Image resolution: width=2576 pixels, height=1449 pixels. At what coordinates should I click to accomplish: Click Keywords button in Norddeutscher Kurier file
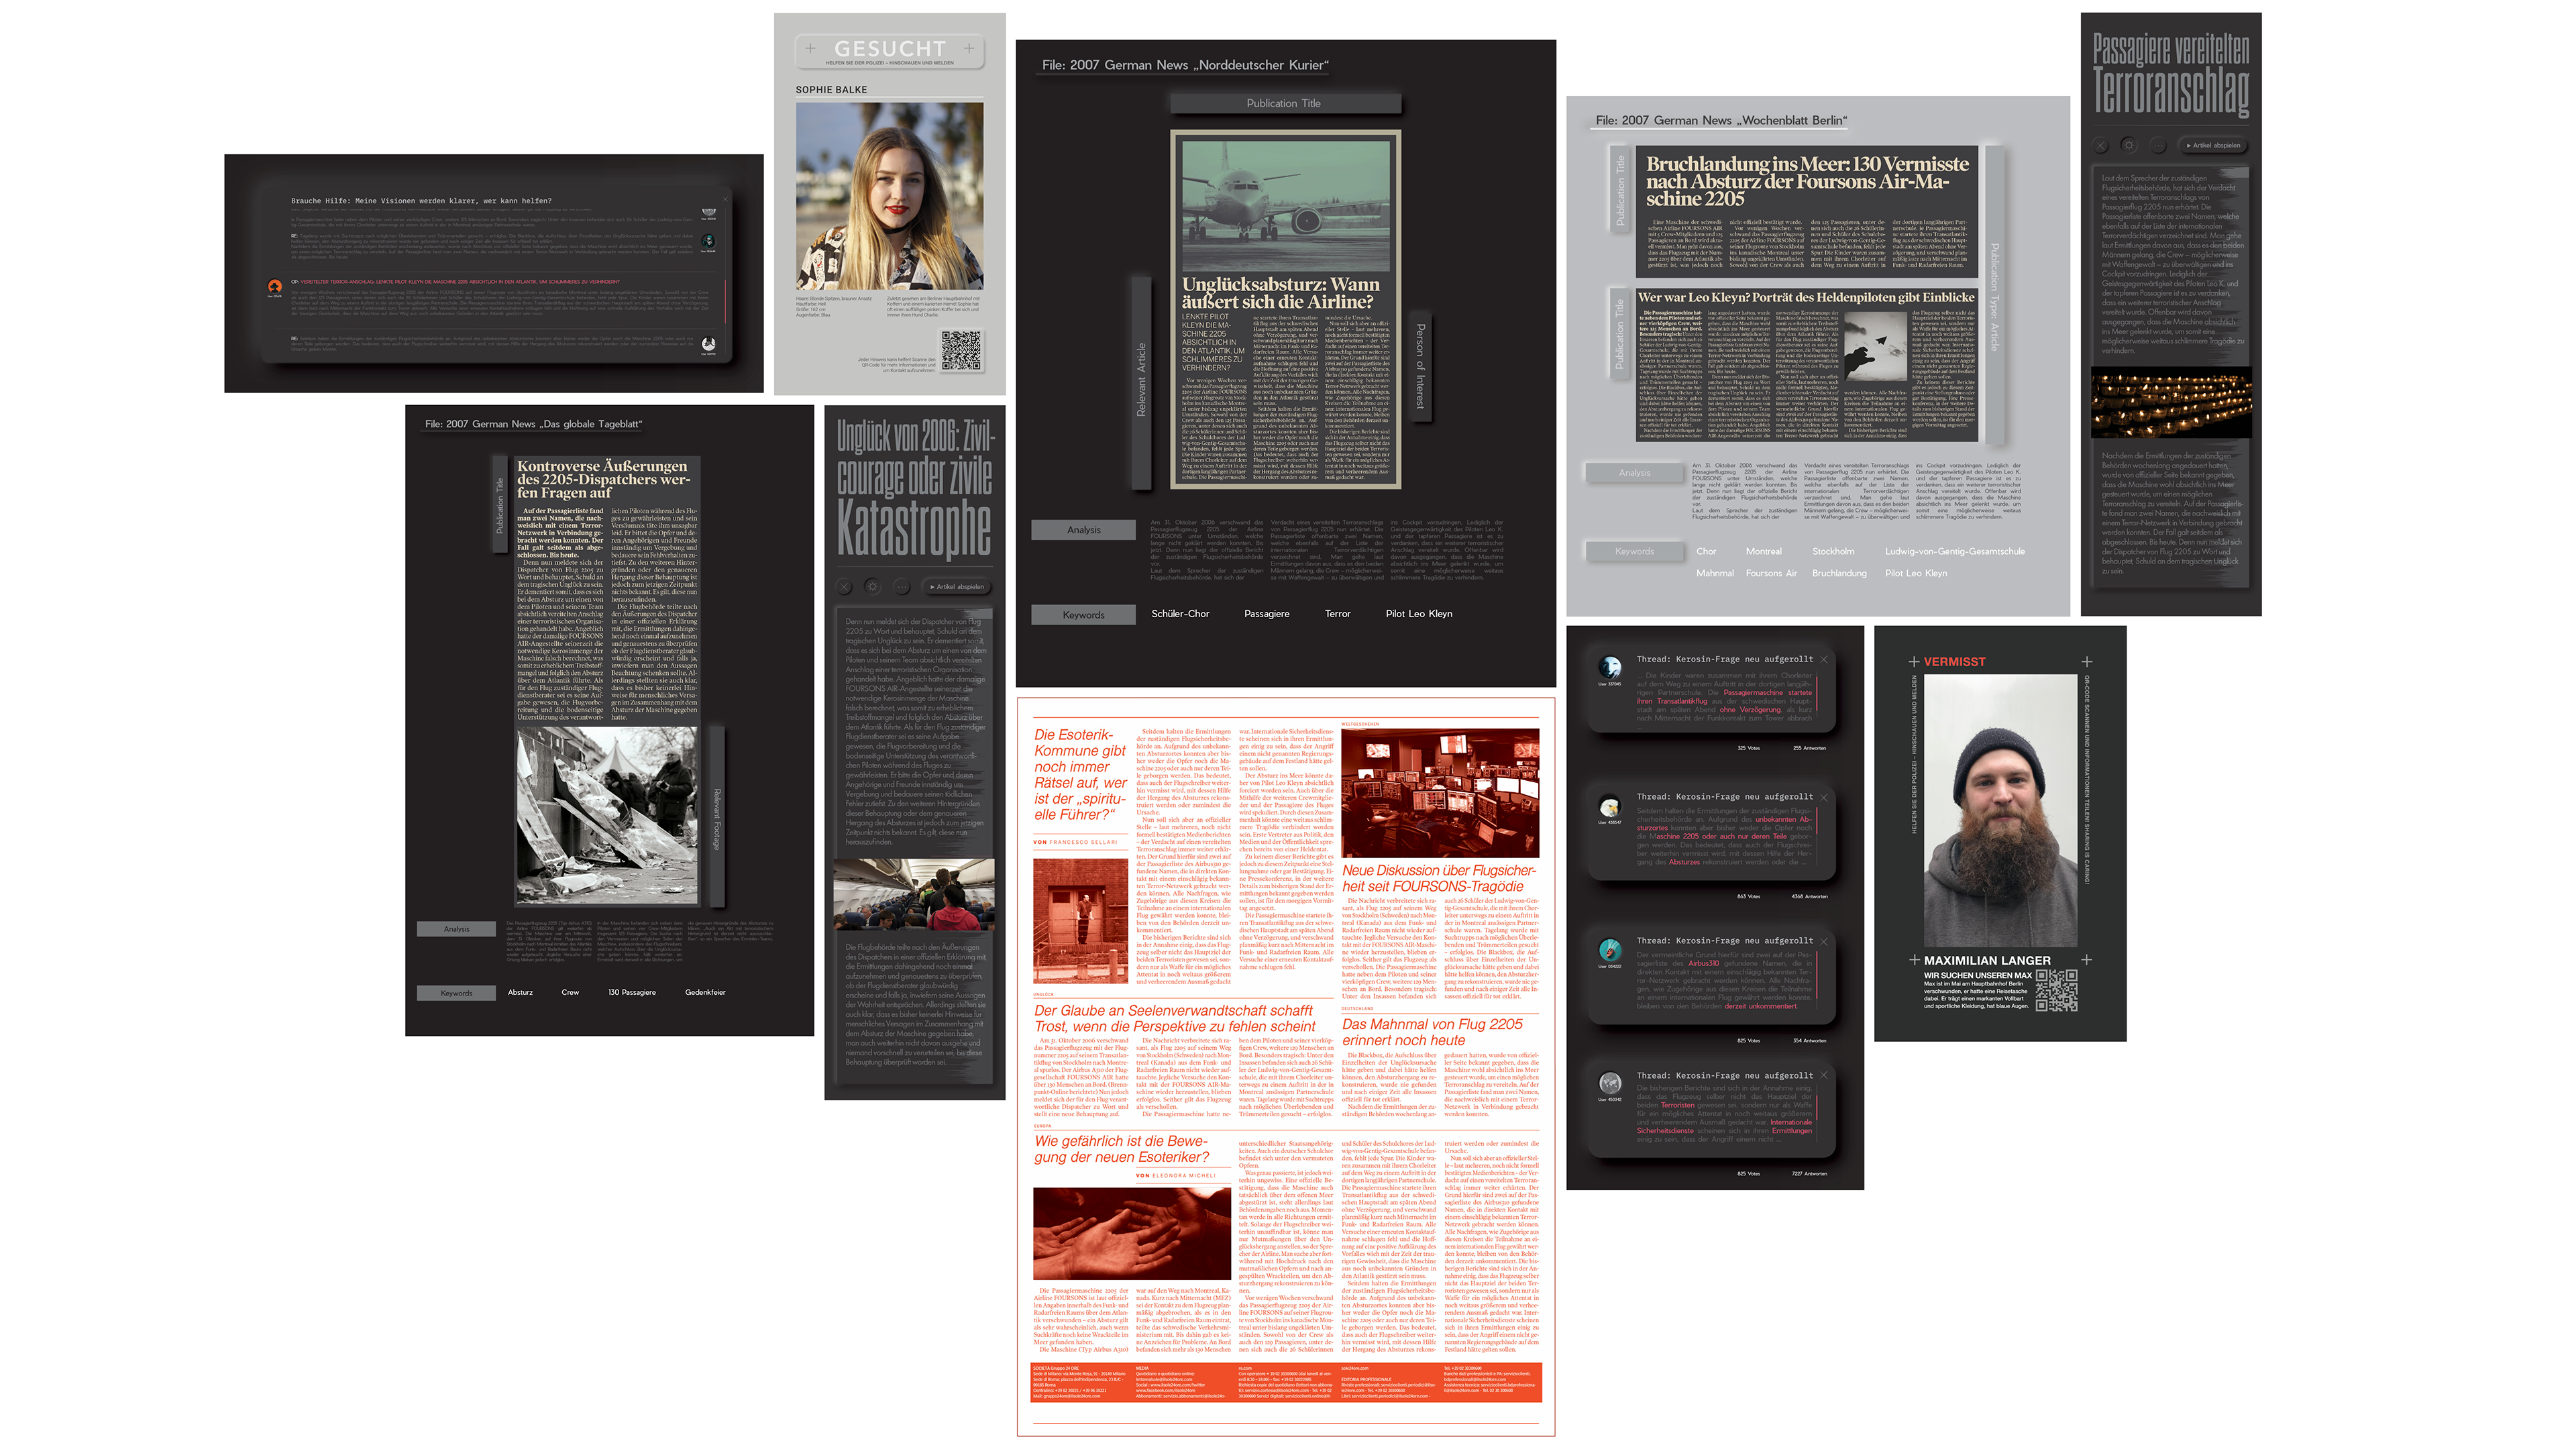pos(1083,615)
